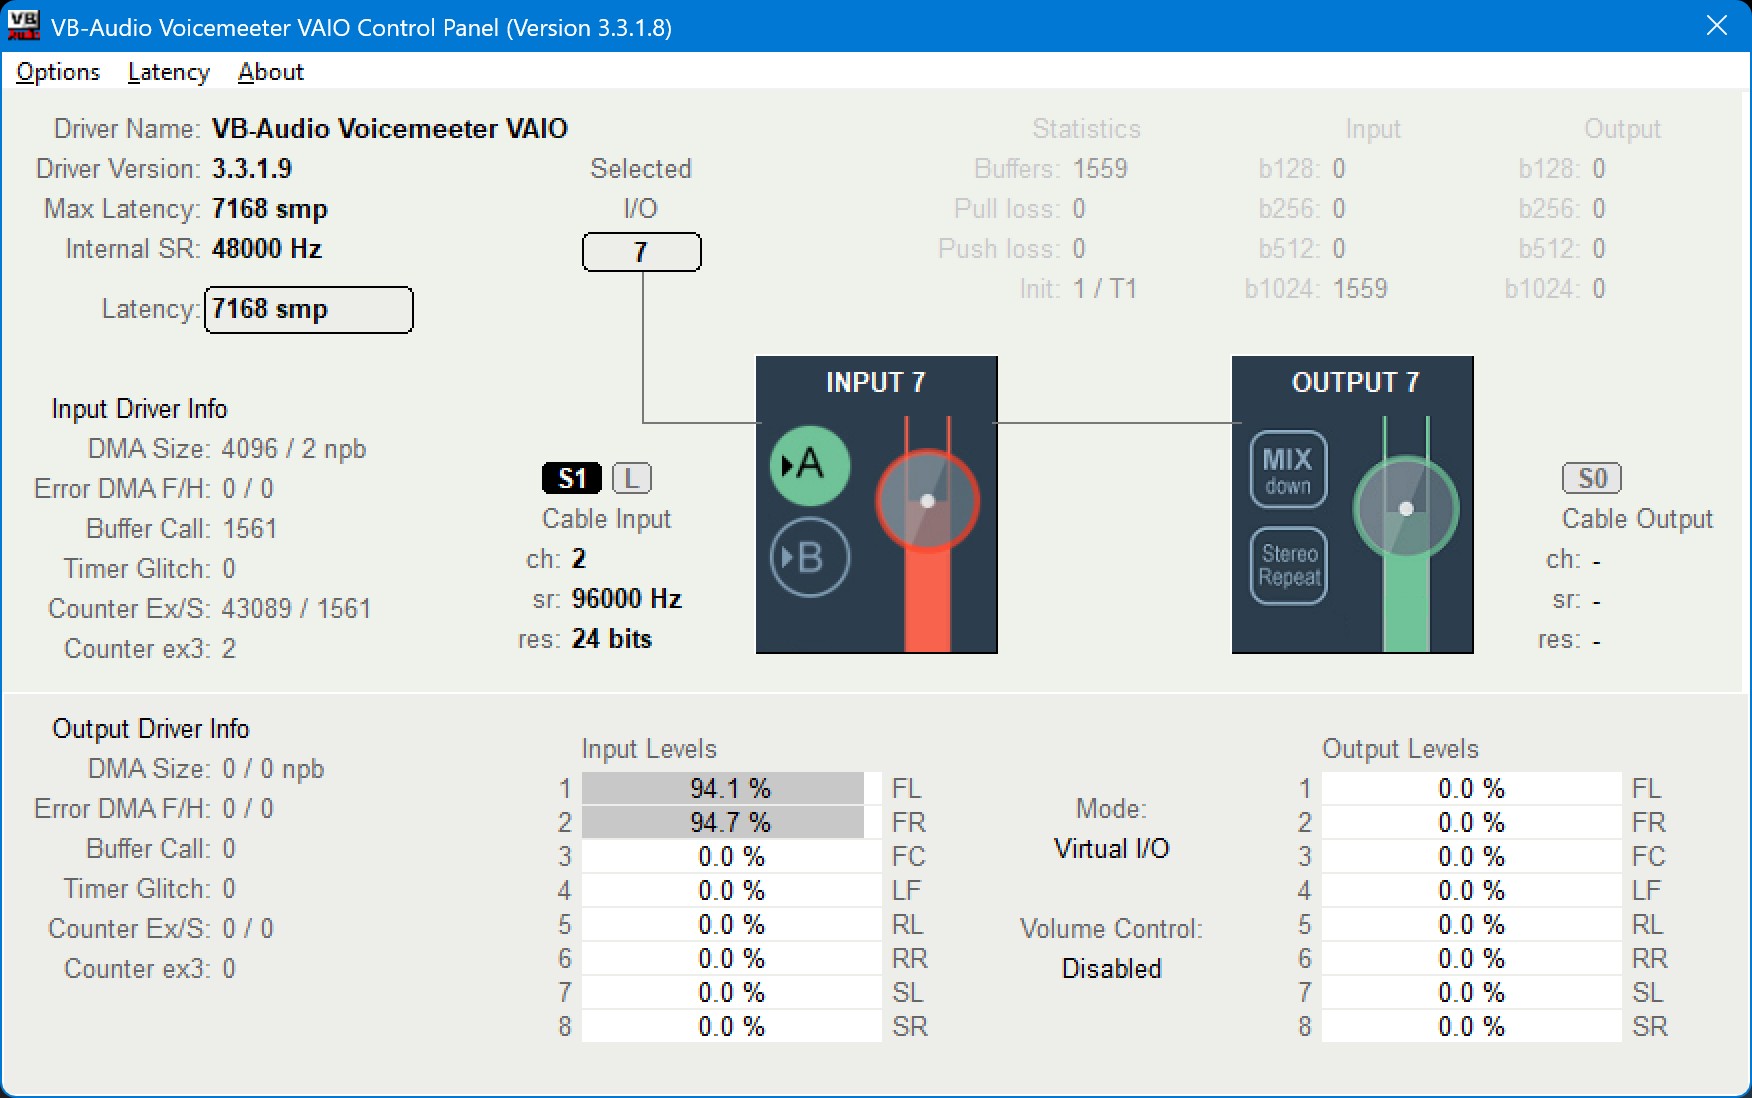
Task: Toggle the B bus button on INPUT 7
Action: pyautogui.click(x=810, y=557)
